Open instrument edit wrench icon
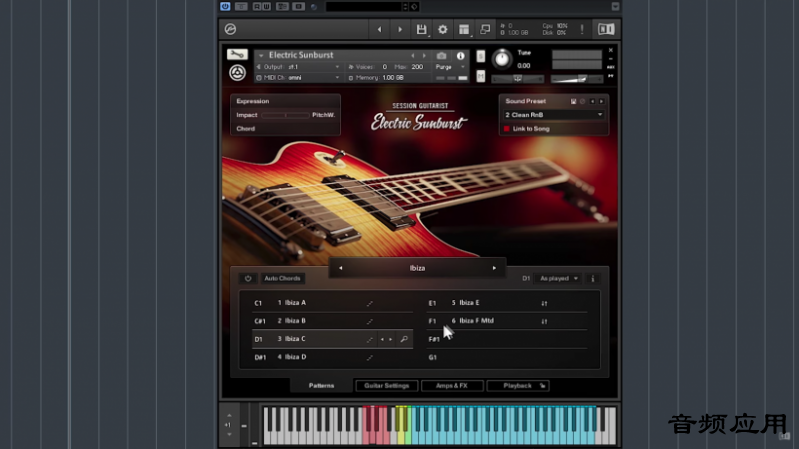Image resolution: width=799 pixels, height=449 pixels. pyautogui.click(x=237, y=54)
